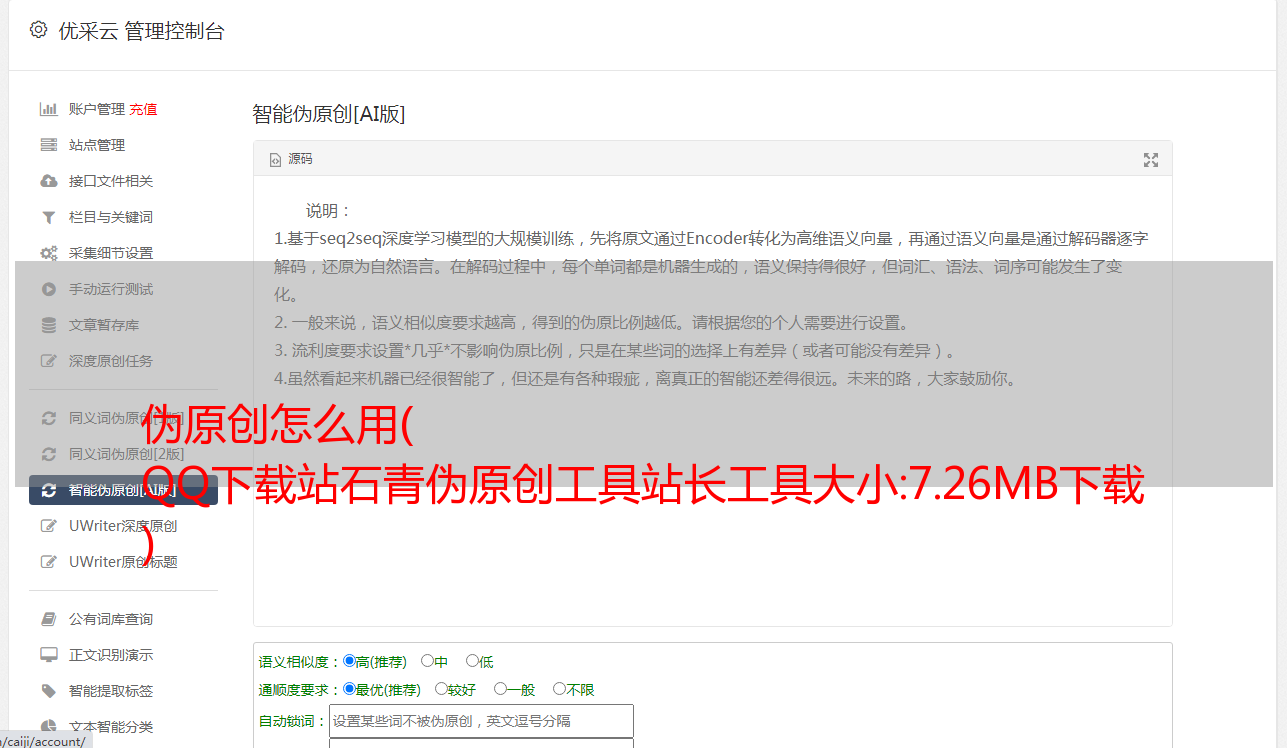This screenshot has height=748, width=1287.
Task: Click the line starting 3. 流利度要求设置
Action: point(617,351)
